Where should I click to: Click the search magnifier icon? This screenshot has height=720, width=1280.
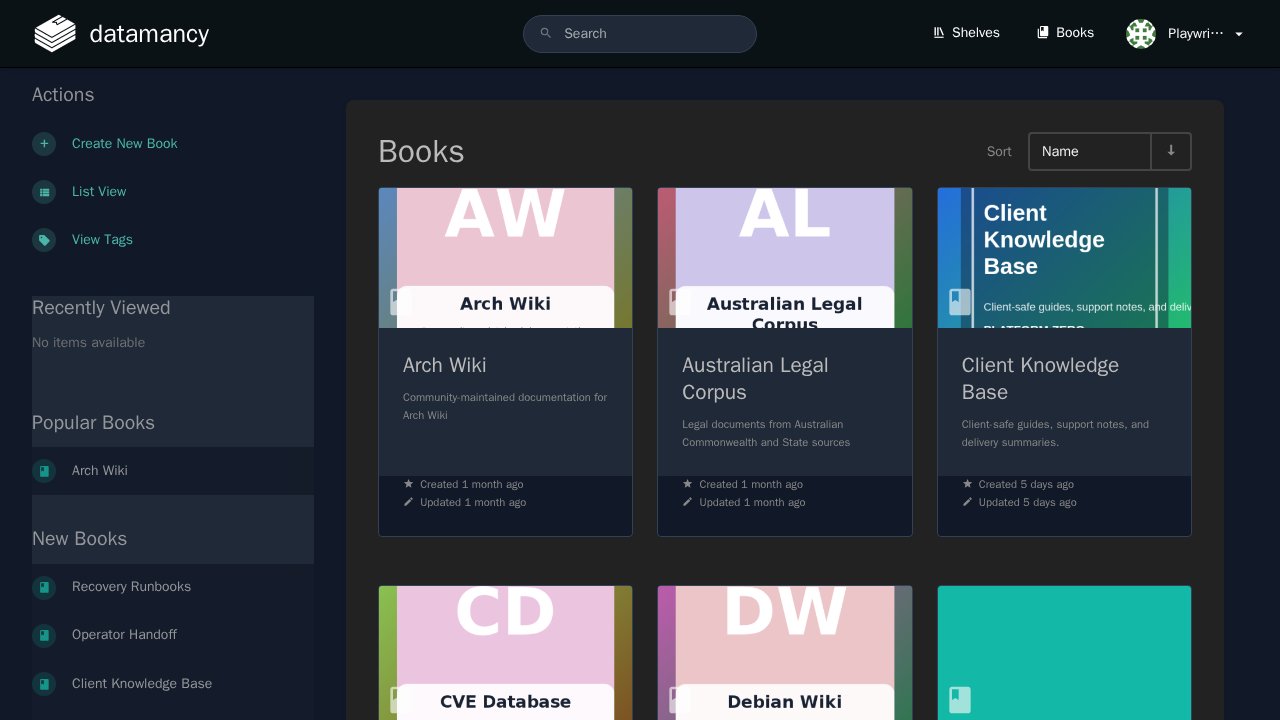[546, 33]
